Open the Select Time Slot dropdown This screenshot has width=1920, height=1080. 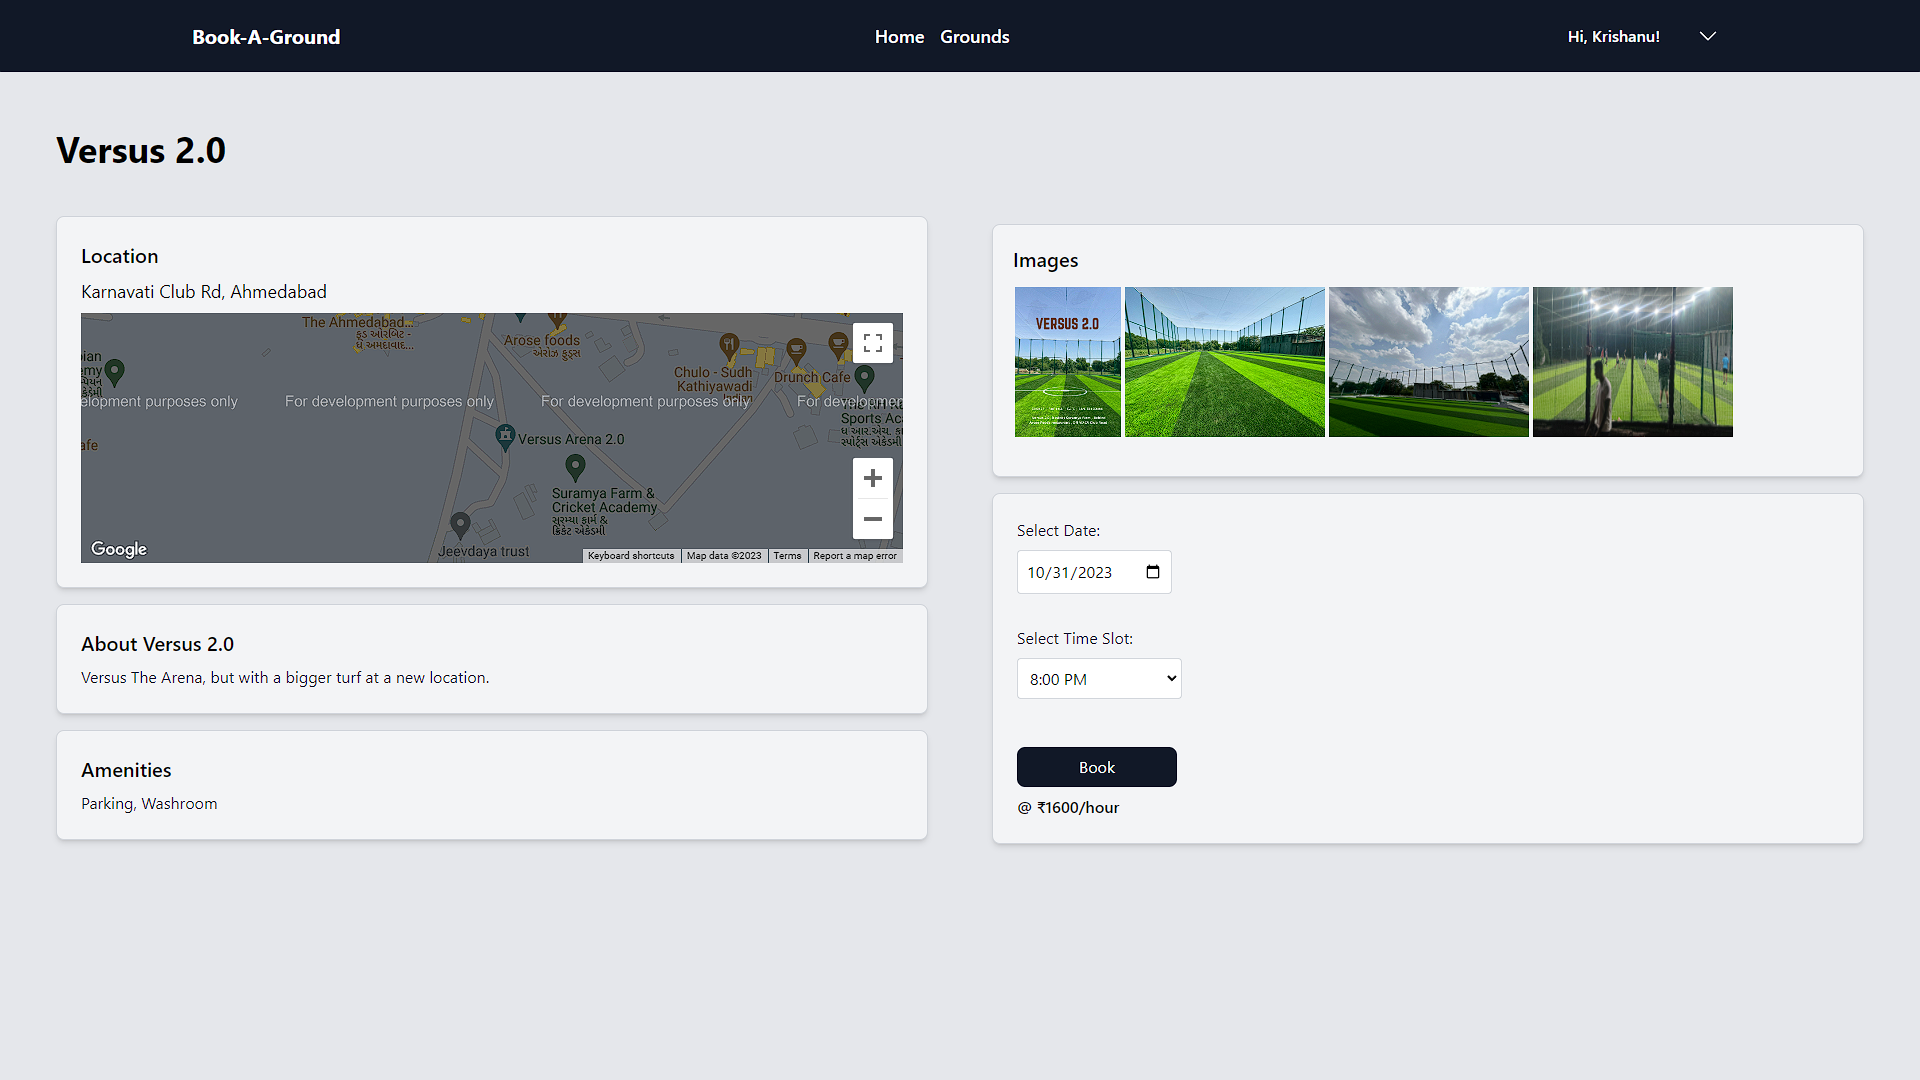1098,678
